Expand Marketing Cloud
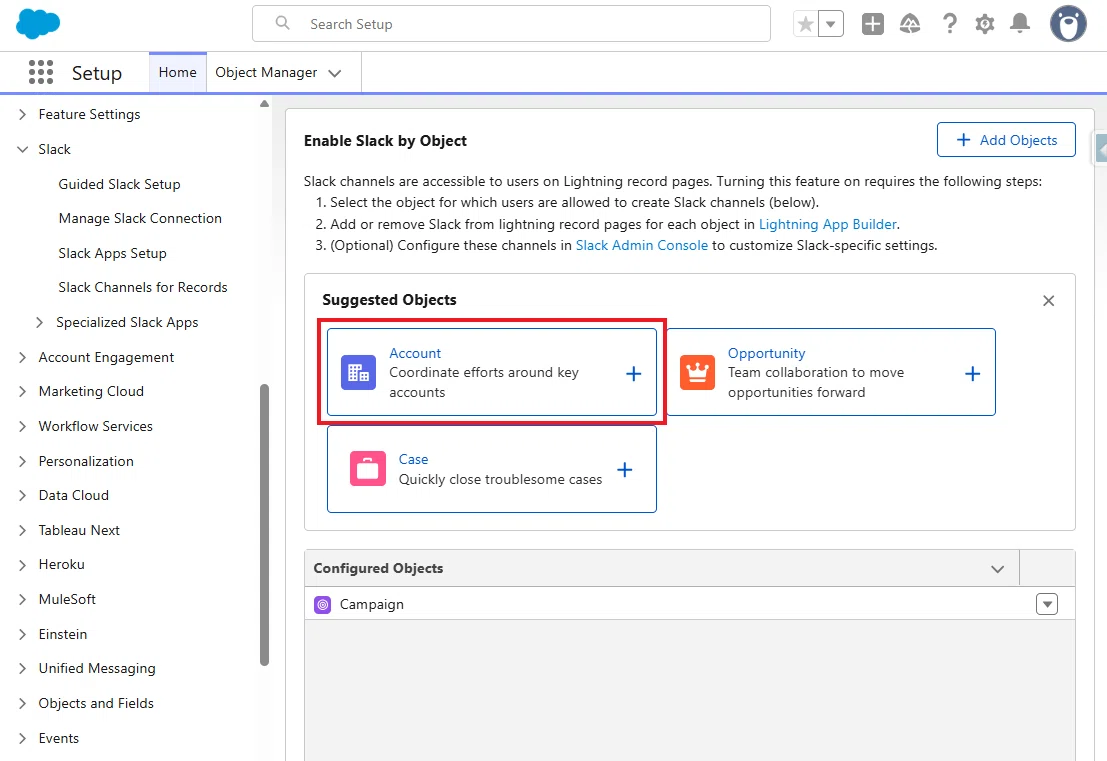 click(23, 392)
